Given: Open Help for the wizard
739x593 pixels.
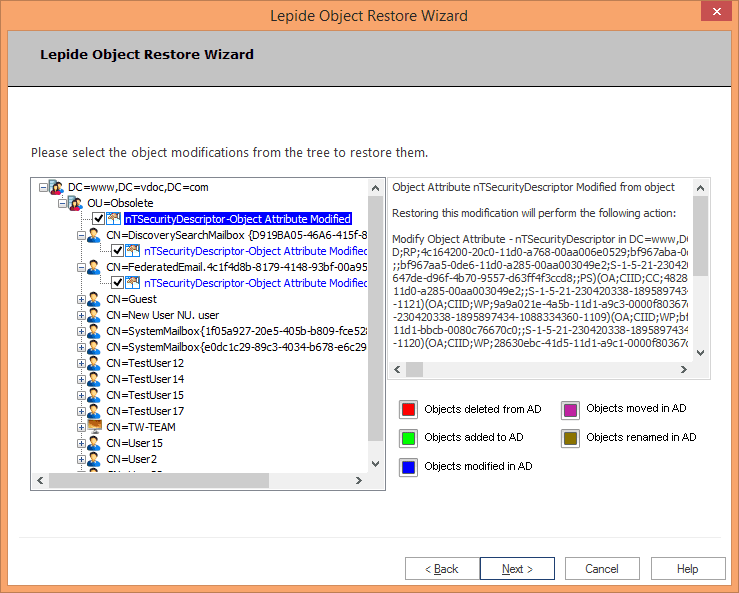Looking at the screenshot, I should coord(688,569).
